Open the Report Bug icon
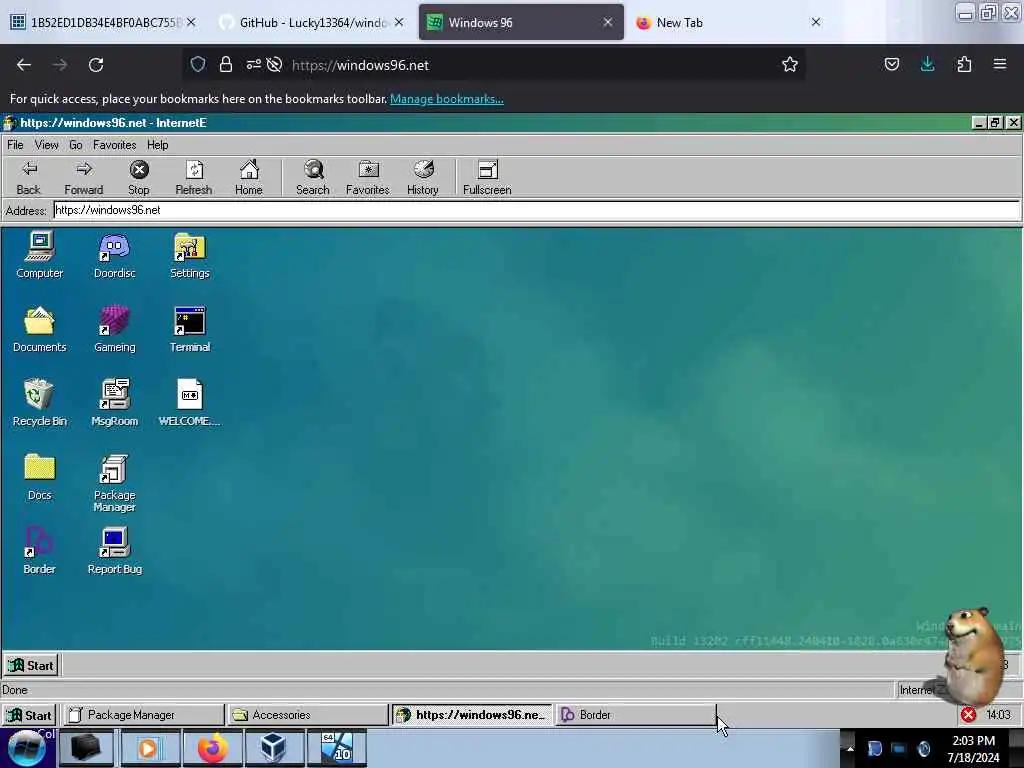The image size is (1024, 768). click(114, 551)
